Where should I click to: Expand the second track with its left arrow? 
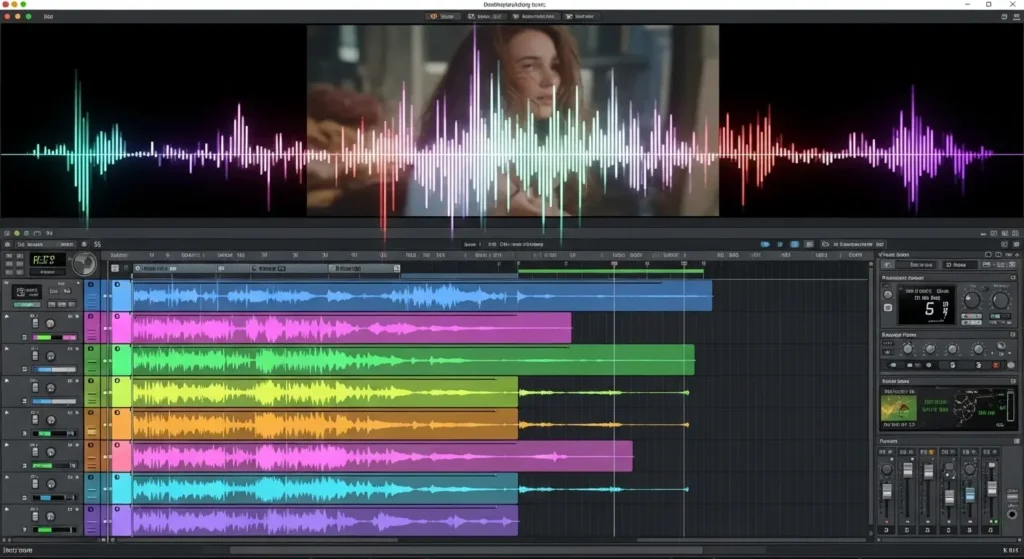[x=7, y=316]
